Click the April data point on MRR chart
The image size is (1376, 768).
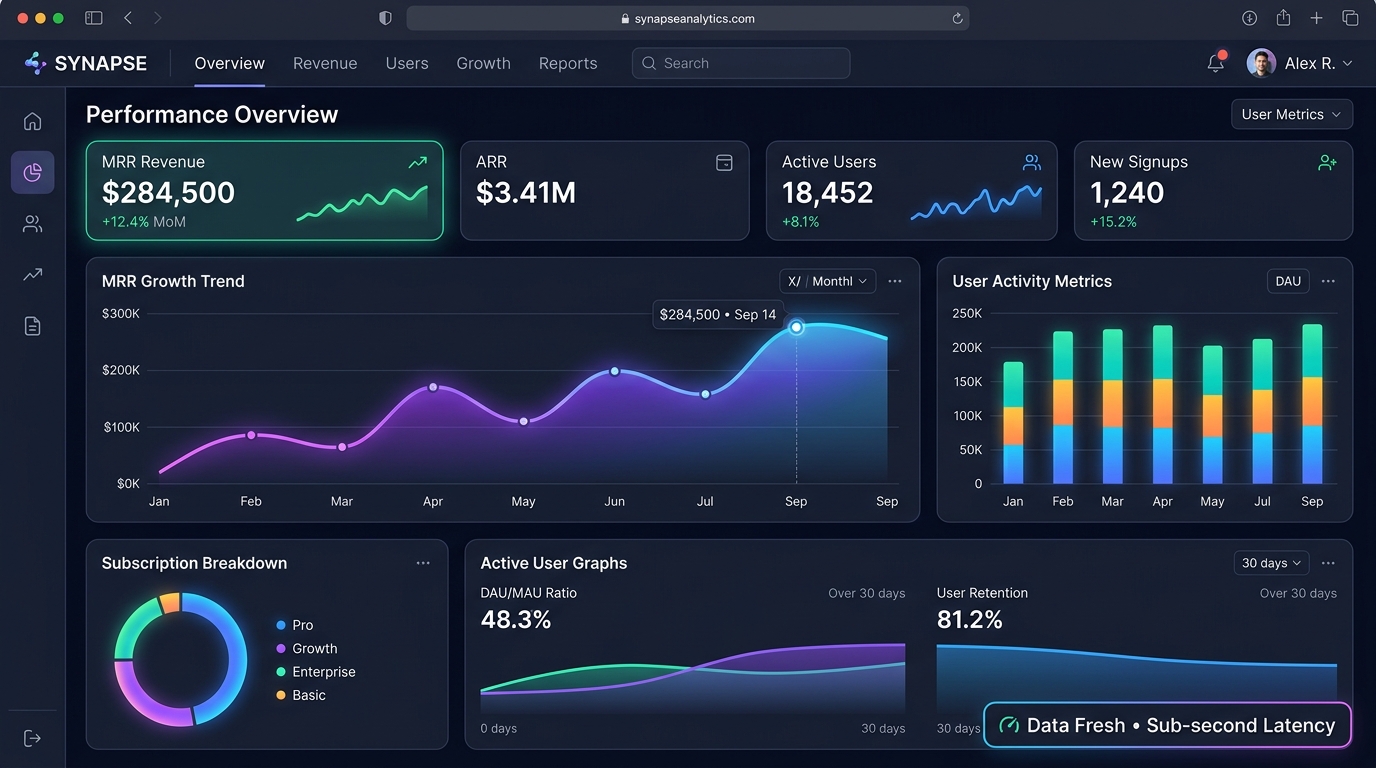coord(433,387)
